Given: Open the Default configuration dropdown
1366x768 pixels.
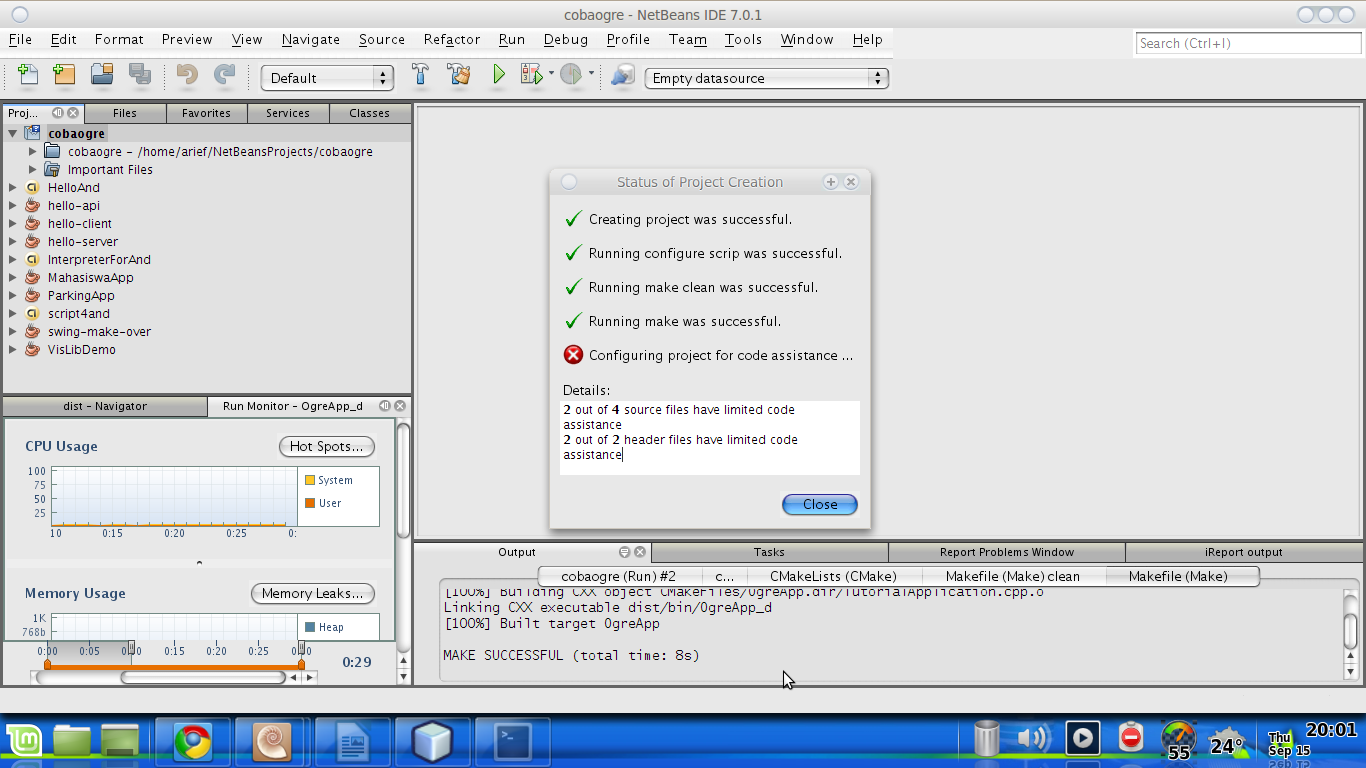Looking at the screenshot, I should click(x=326, y=78).
